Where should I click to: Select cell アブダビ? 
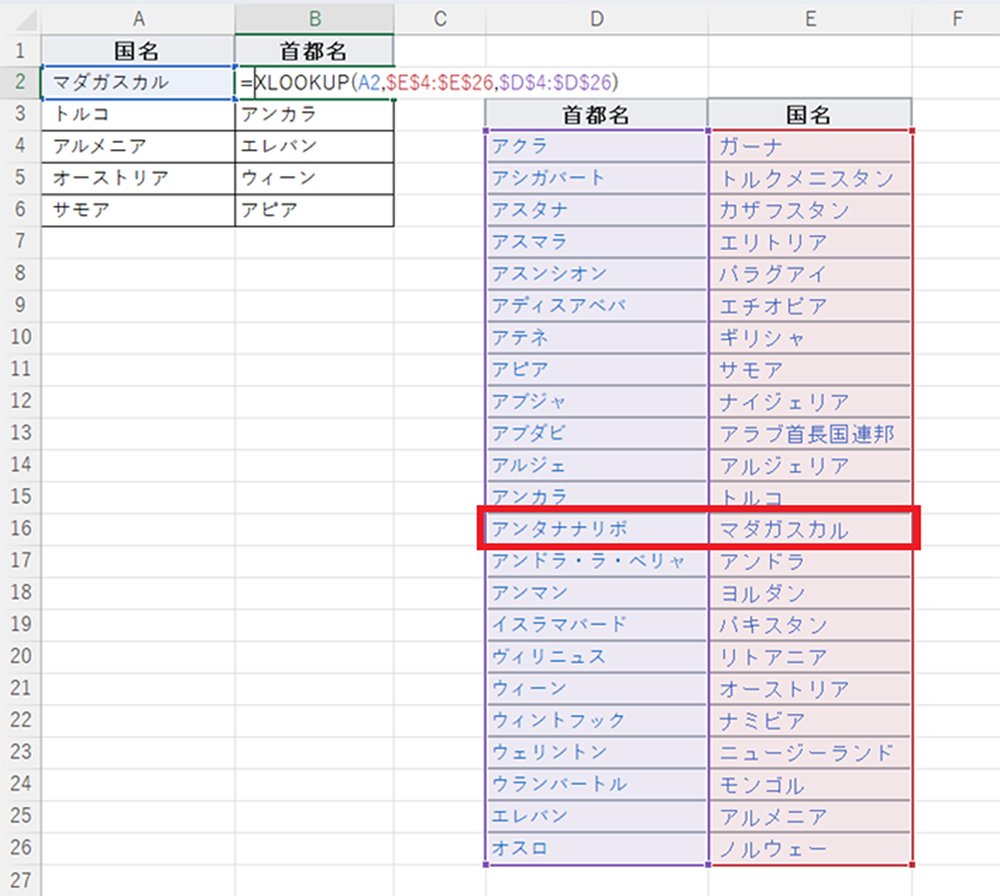tap(597, 433)
